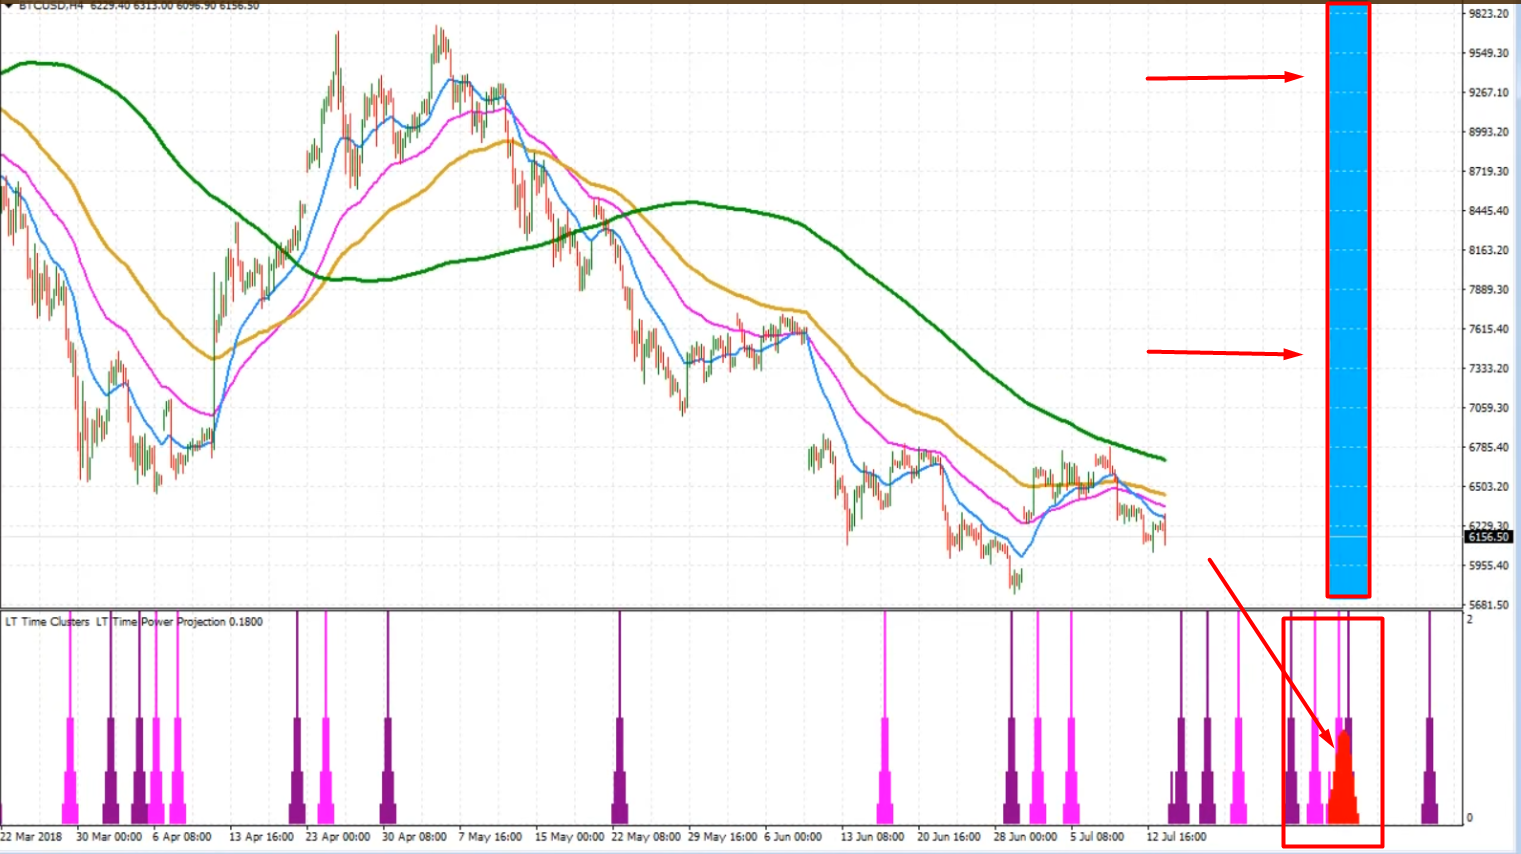Click the 6785.40 price axis label

(1488, 447)
